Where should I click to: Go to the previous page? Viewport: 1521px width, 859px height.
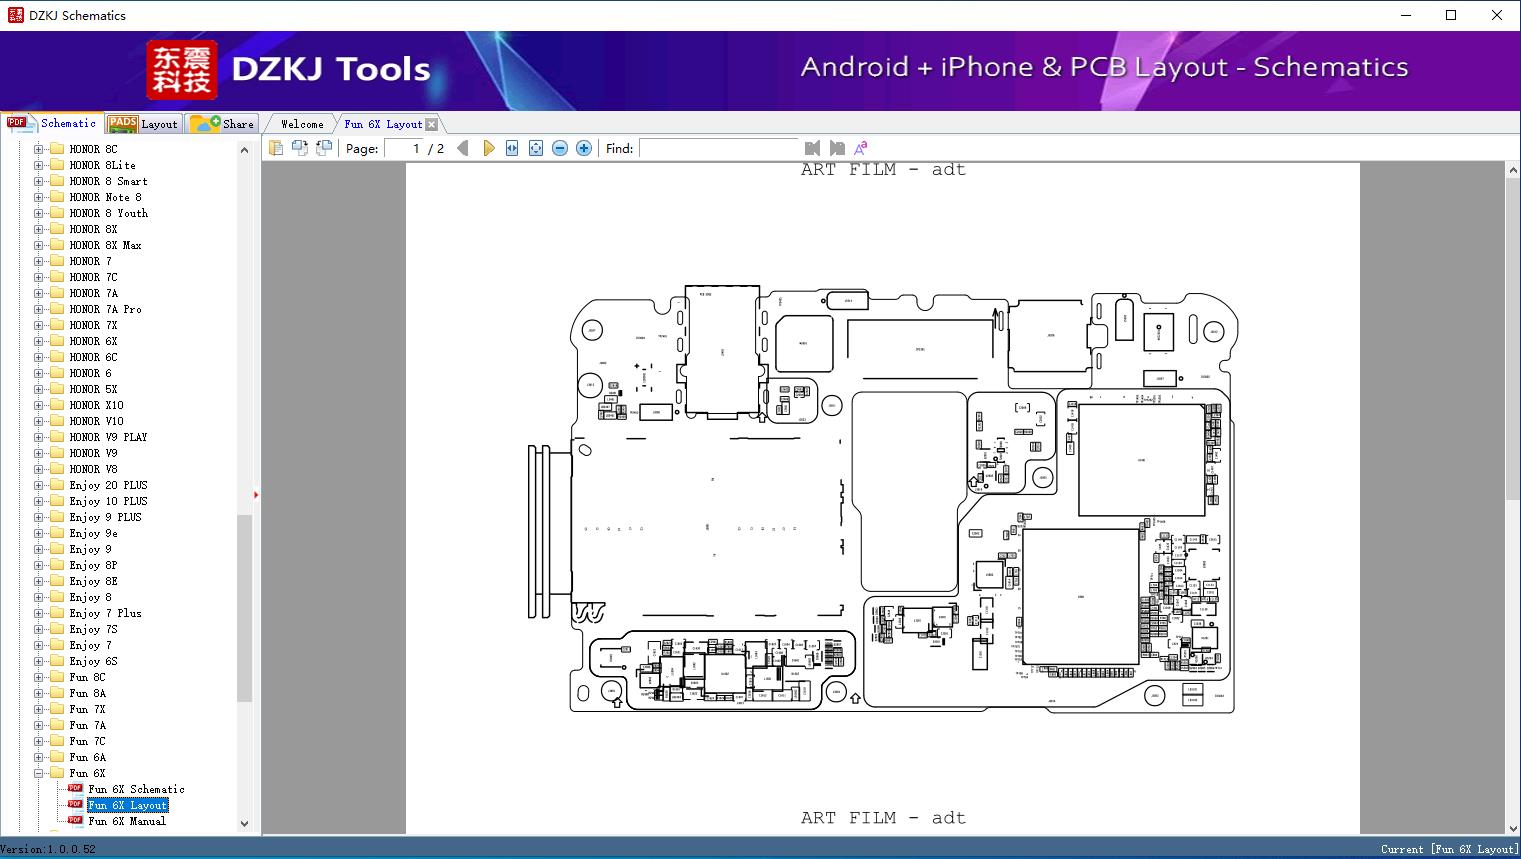click(462, 148)
